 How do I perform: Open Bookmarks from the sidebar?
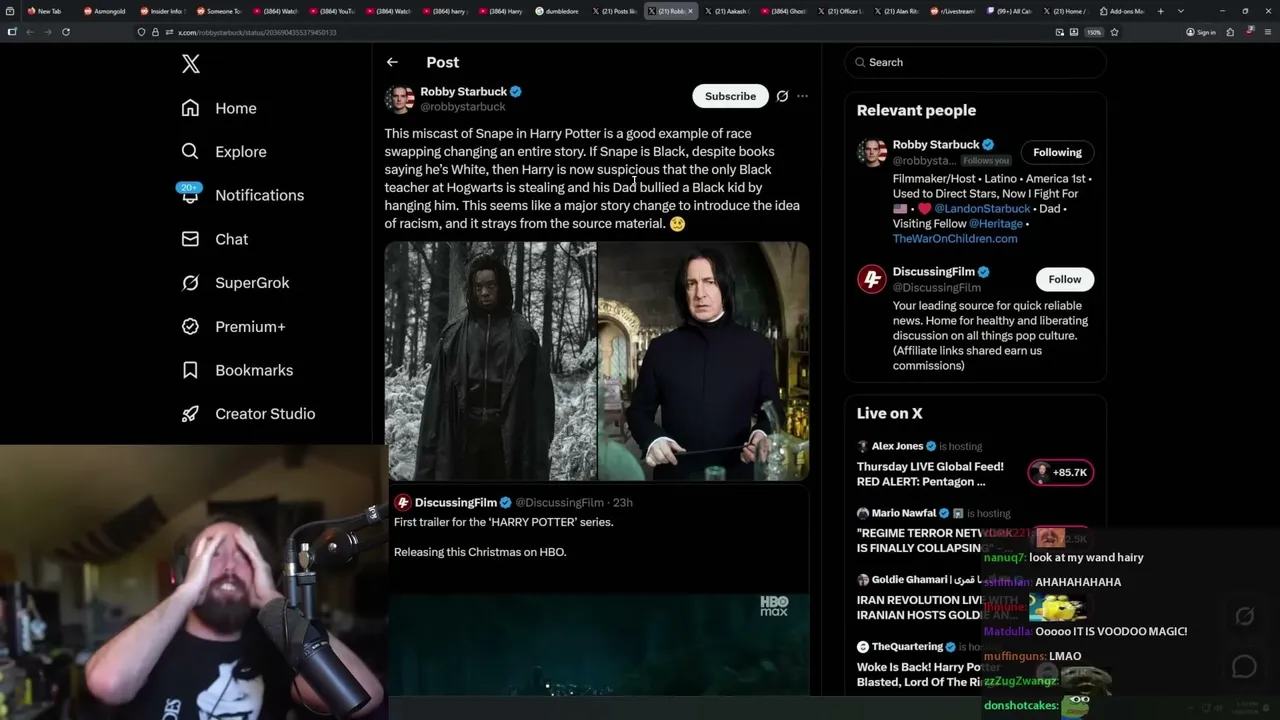click(237, 370)
